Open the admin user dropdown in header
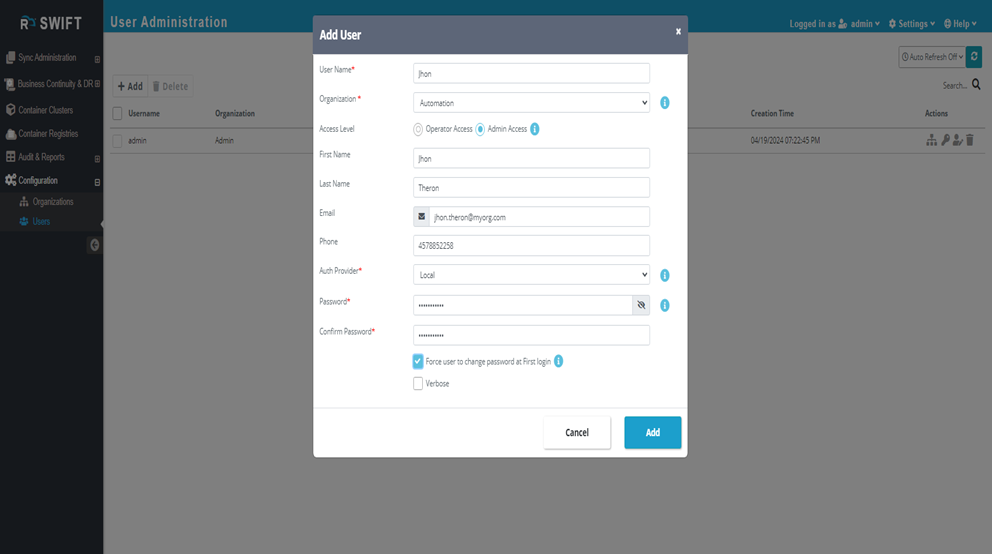The width and height of the screenshot is (992, 554). (859, 23)
